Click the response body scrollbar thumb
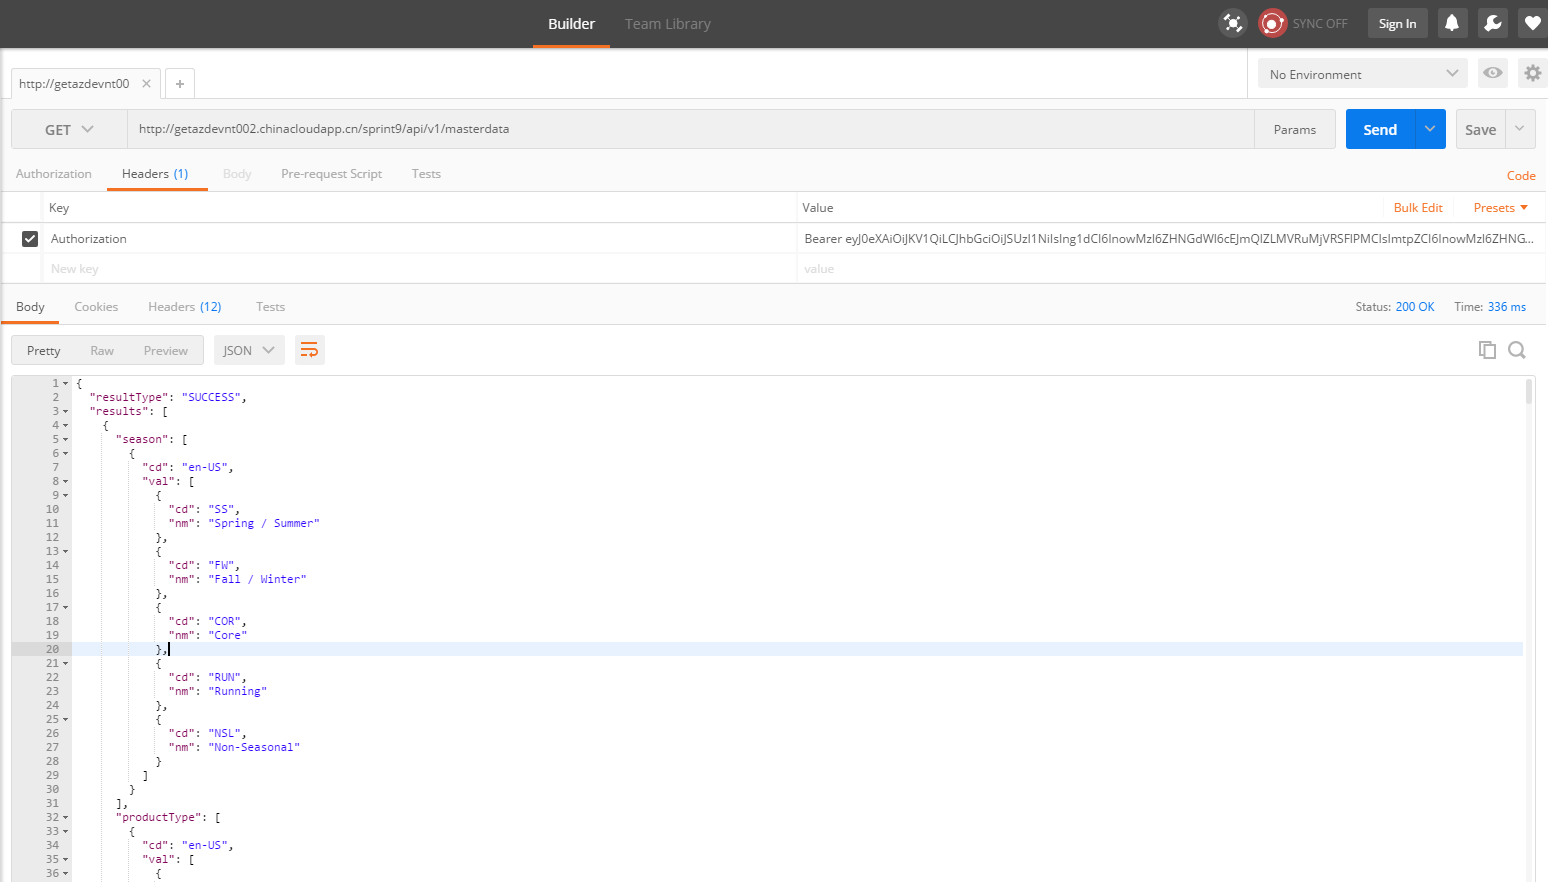Screen dimensions: 1548x882 [1529, 392]
